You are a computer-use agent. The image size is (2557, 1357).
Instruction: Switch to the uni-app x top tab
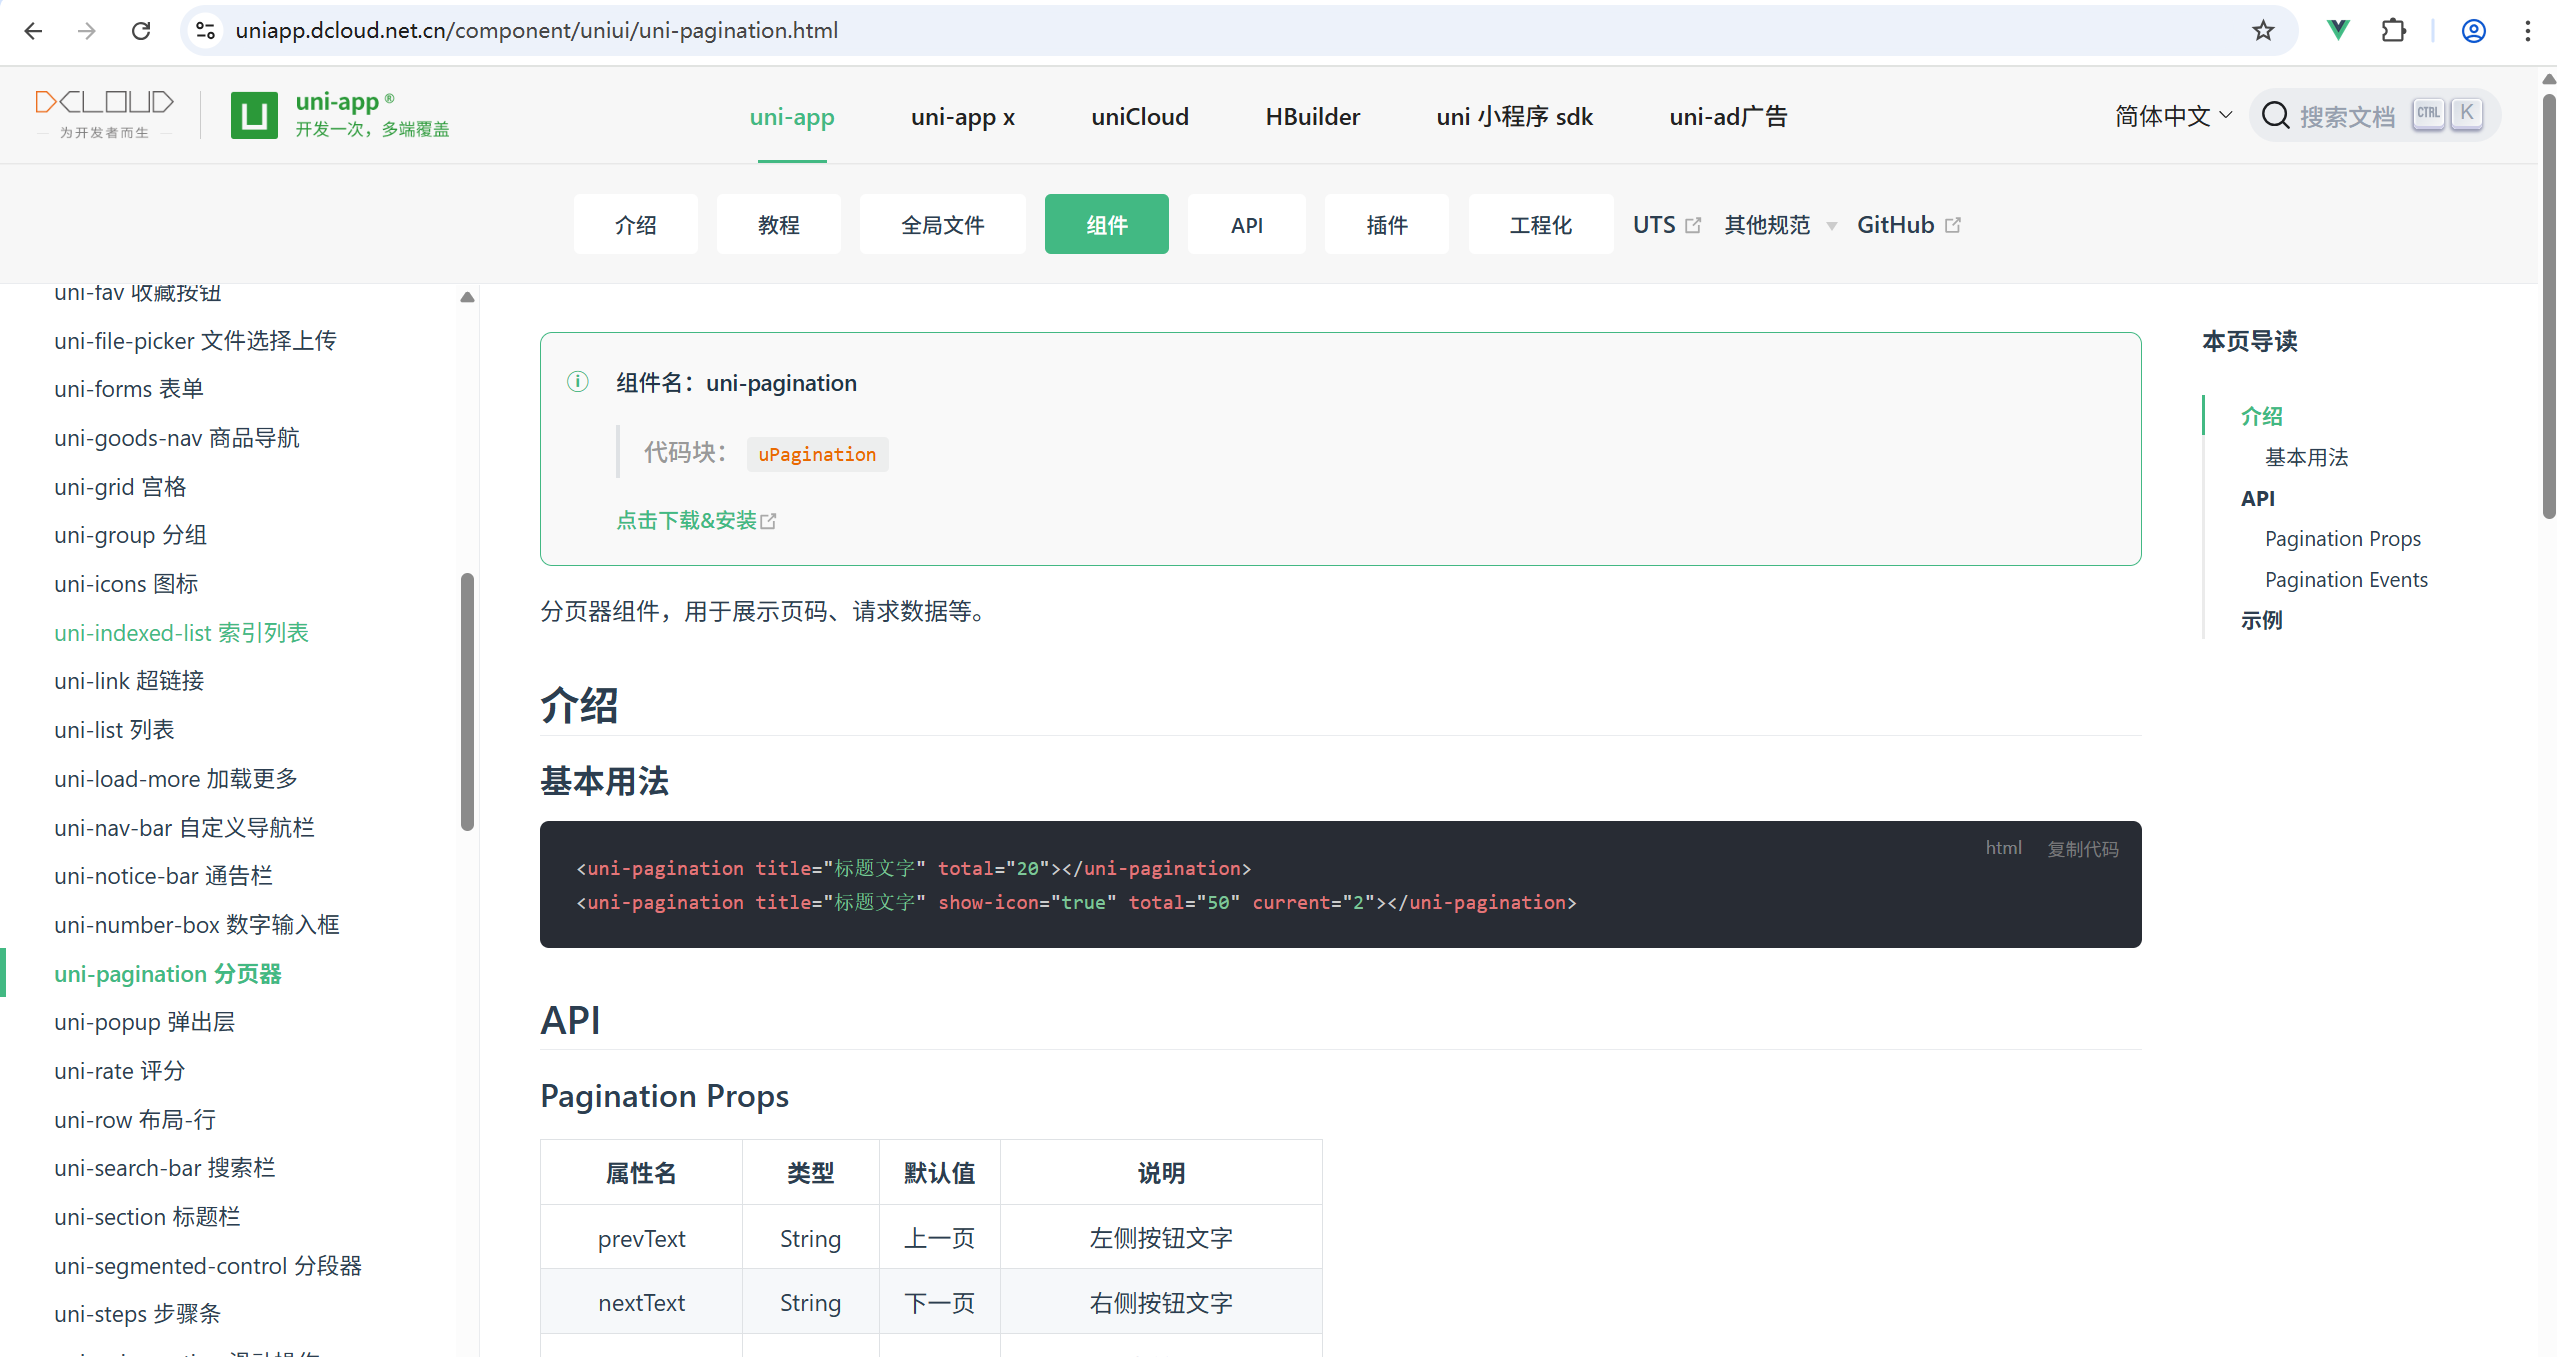coord(963,116)
